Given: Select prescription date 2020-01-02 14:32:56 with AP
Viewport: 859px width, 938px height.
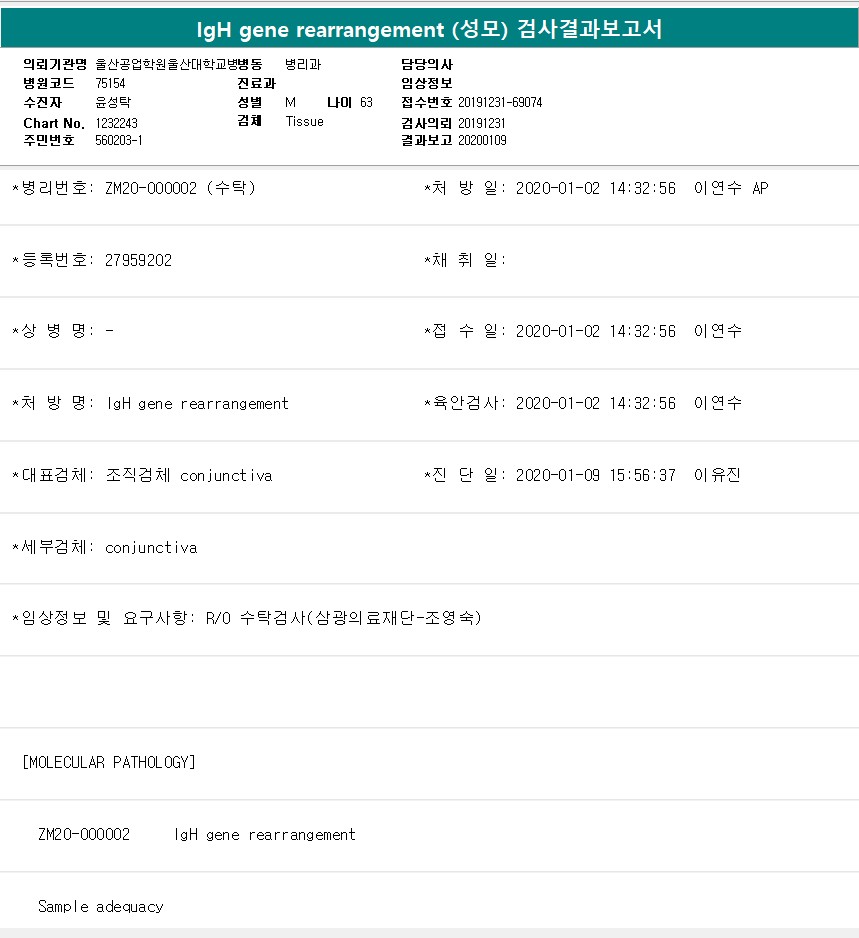Looking at the screenshot, I should 642,188.
